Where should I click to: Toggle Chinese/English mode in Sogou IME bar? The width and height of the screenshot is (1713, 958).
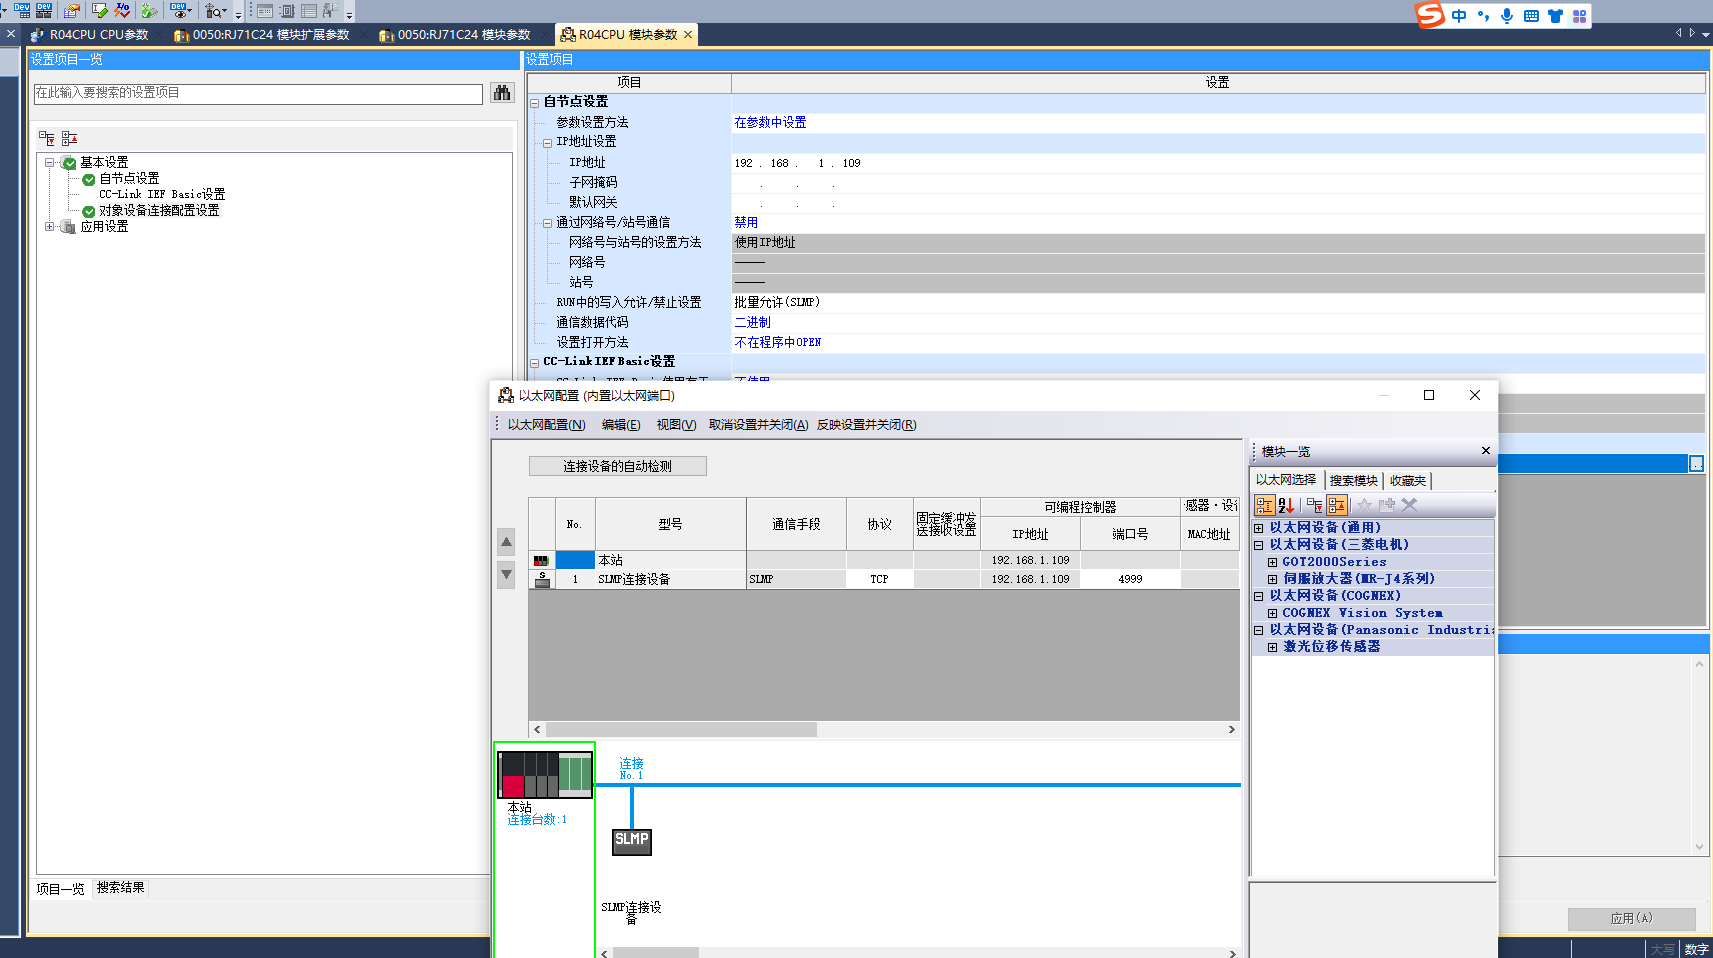tap(1459, 16)
